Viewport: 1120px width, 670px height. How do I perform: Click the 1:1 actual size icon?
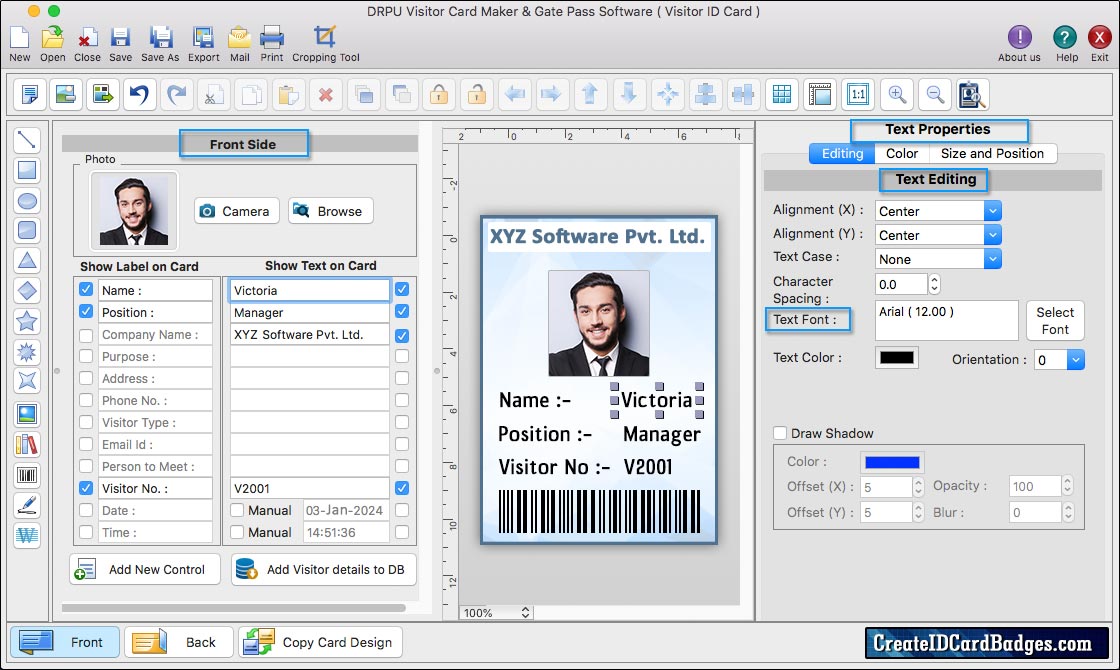(858, 94)
